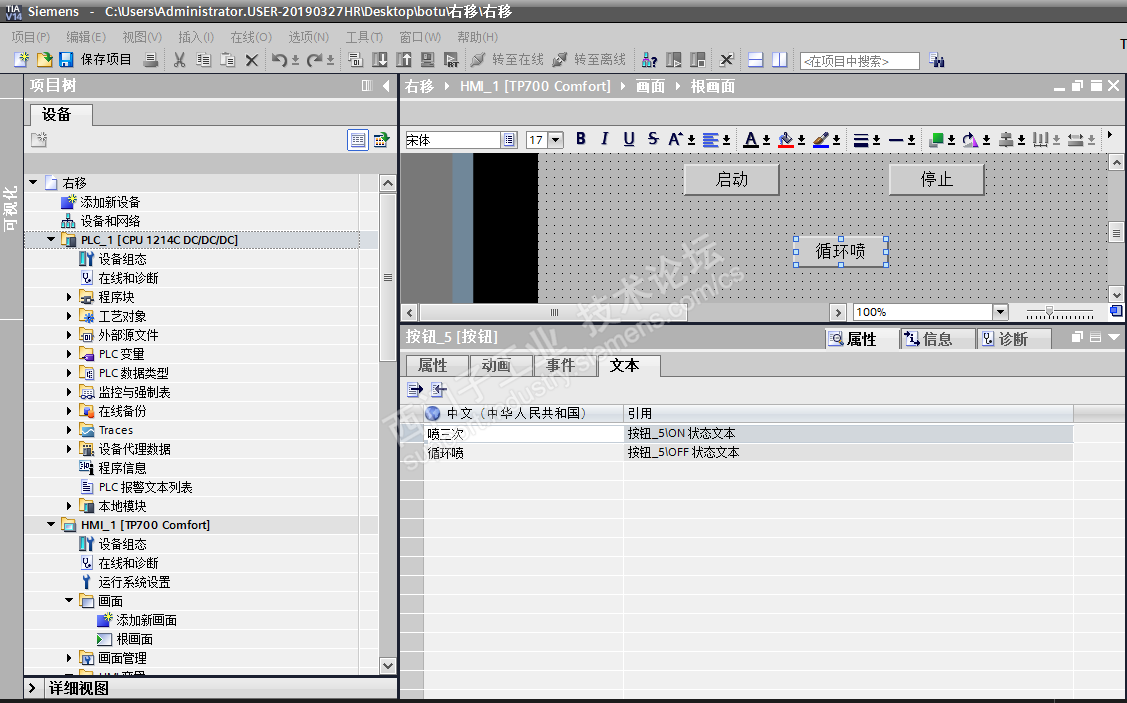
Task: Click the start runtime RT icon
Action: 451,60
